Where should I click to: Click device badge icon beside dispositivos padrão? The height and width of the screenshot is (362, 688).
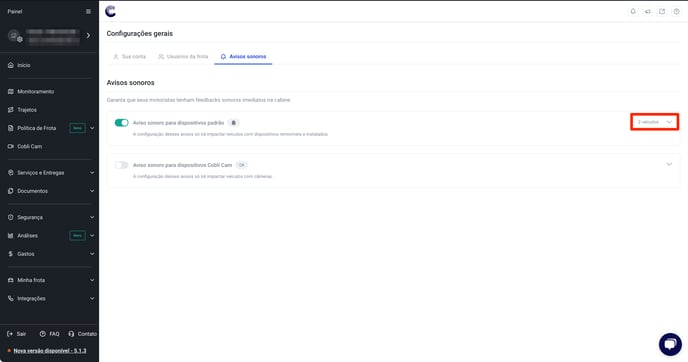tap(233, 123)
